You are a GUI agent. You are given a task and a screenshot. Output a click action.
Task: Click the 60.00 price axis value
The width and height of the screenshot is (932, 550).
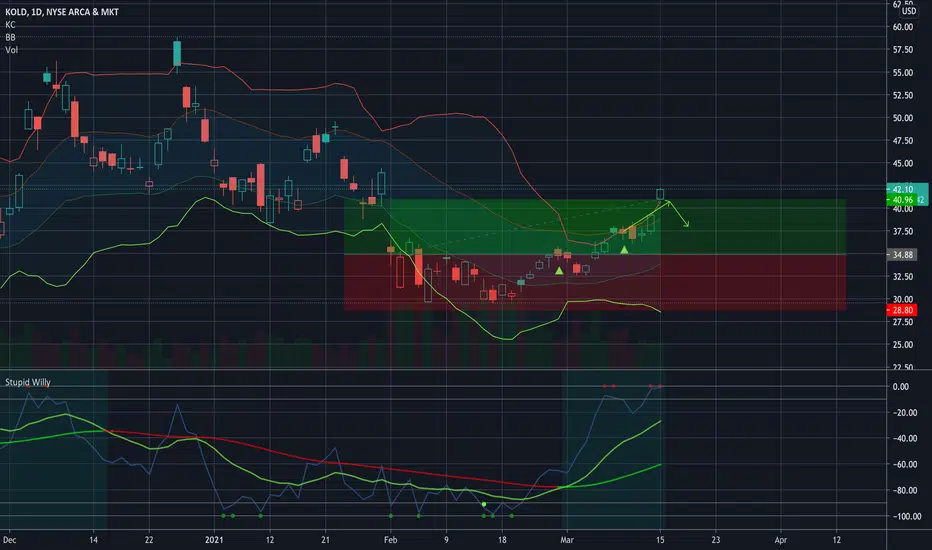click(902, 27)
